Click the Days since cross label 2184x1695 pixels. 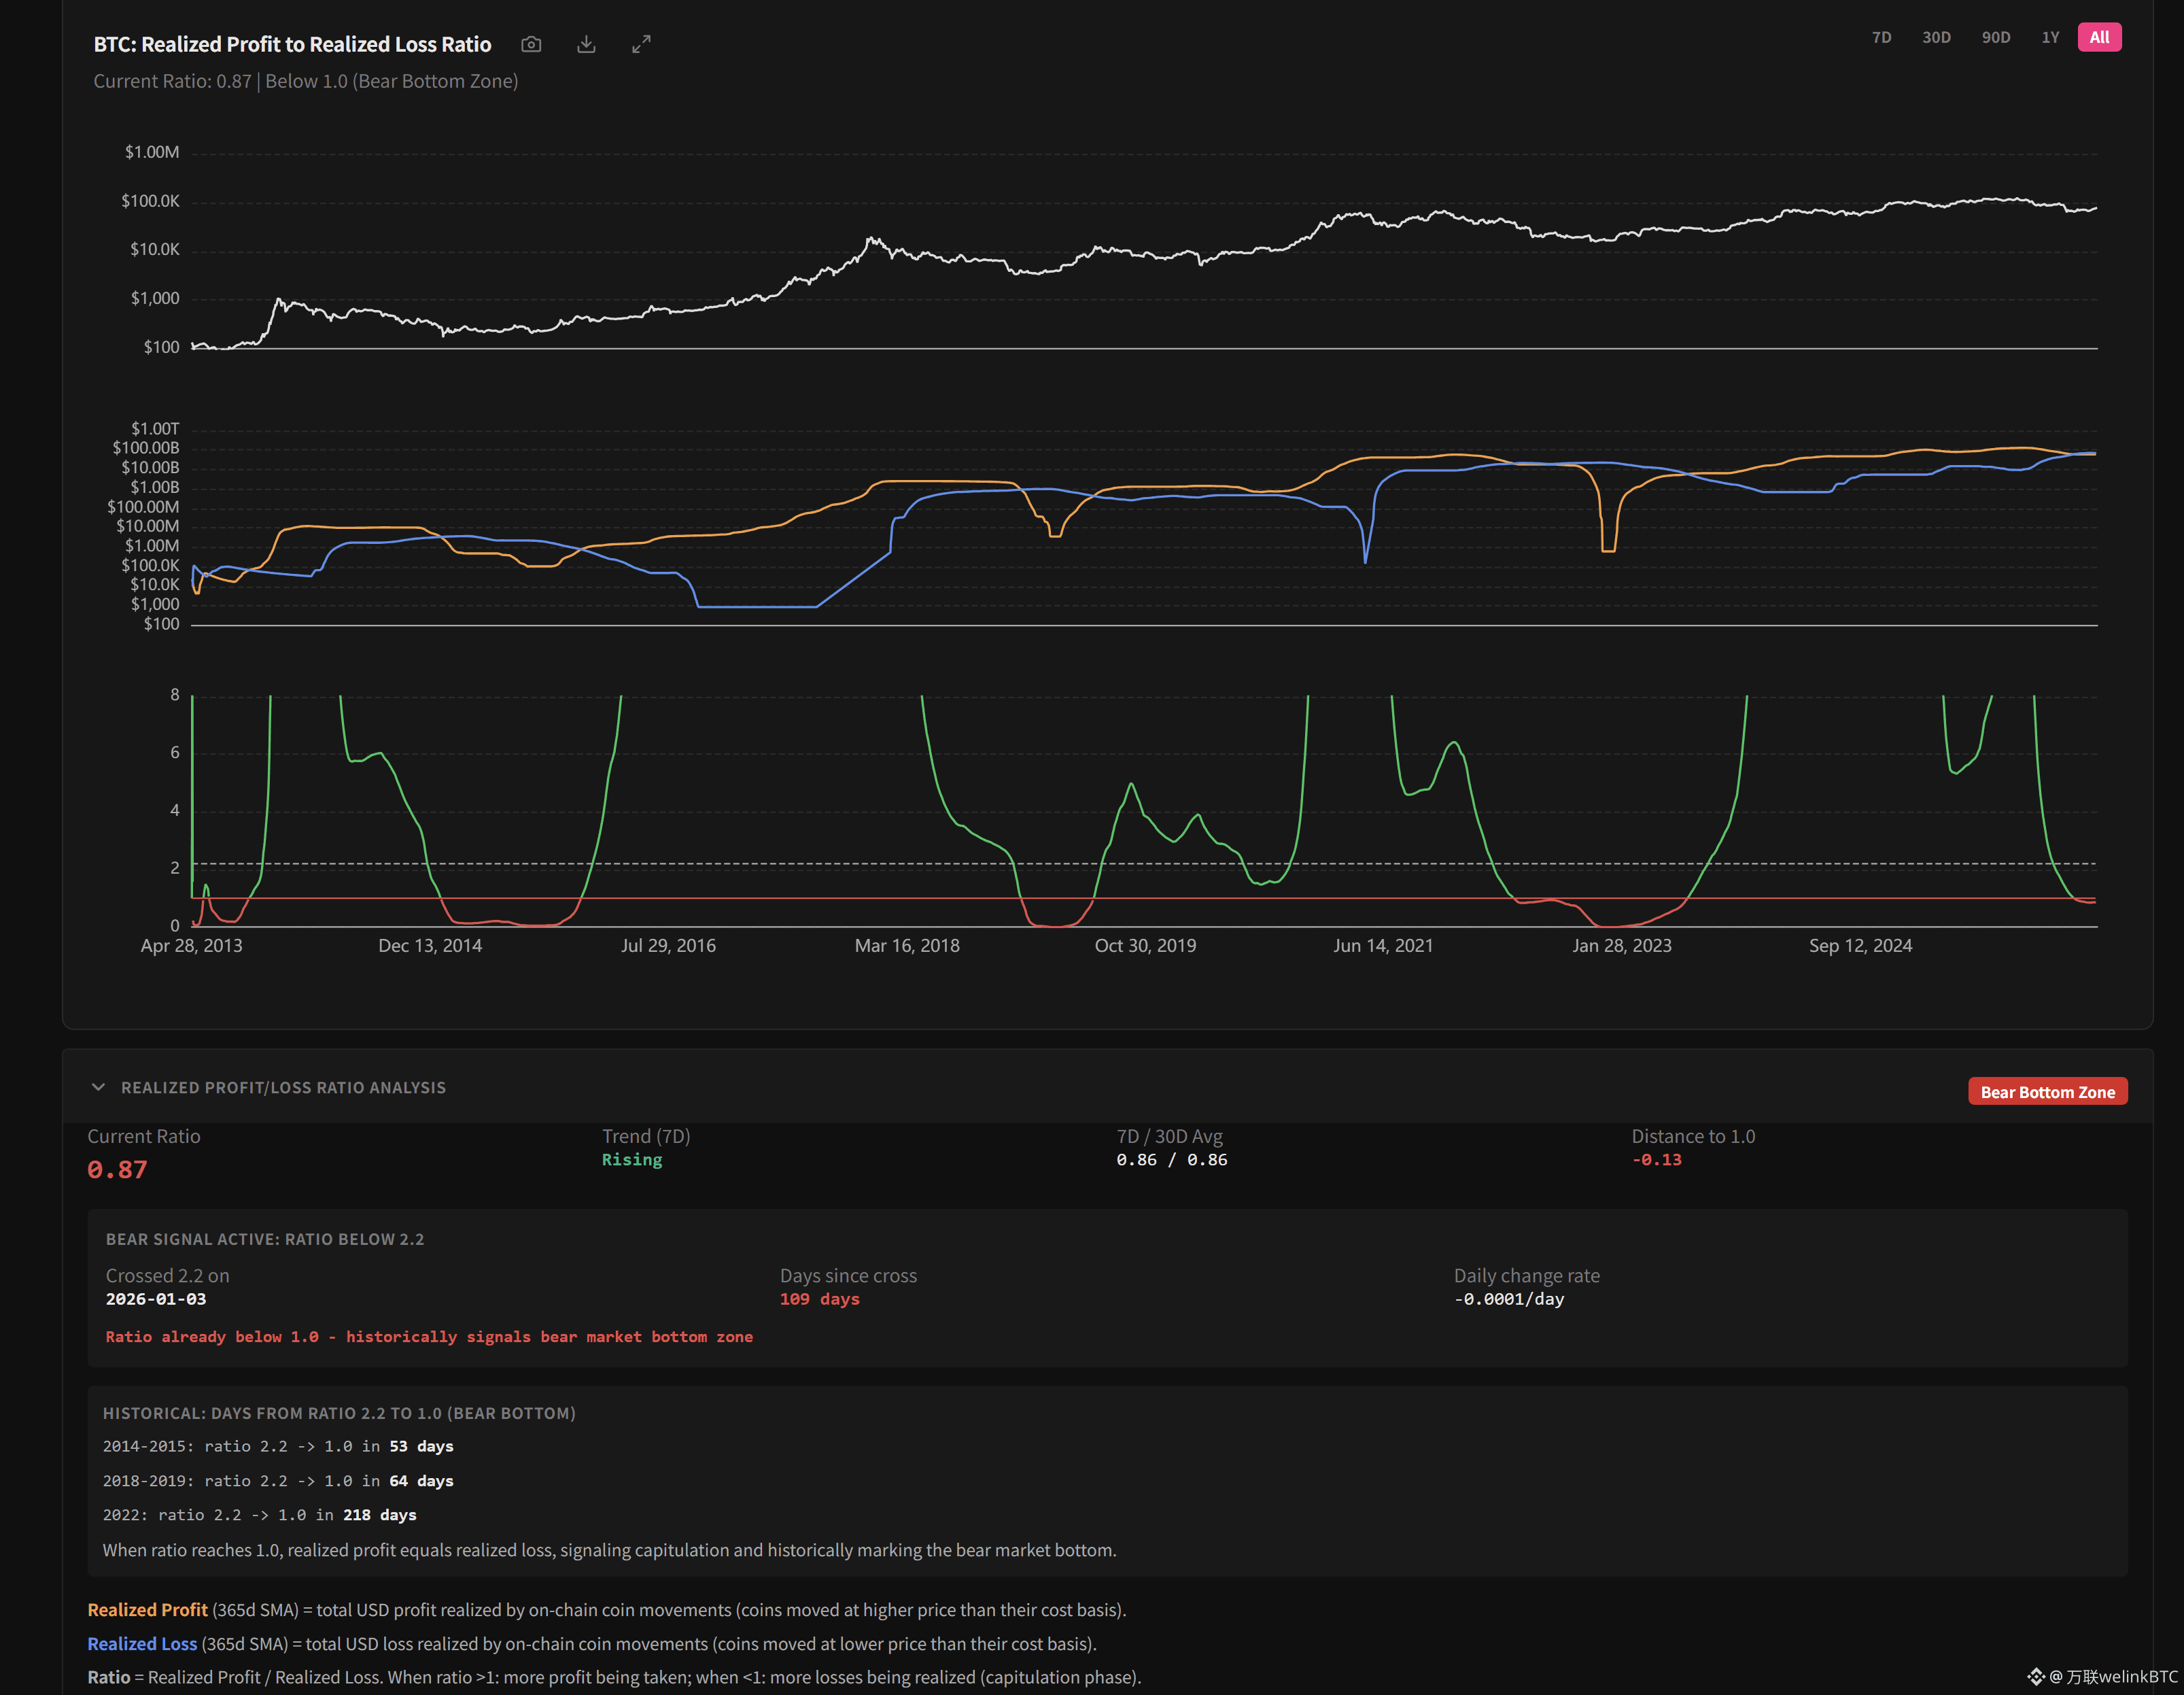[x=848, y=1276]
